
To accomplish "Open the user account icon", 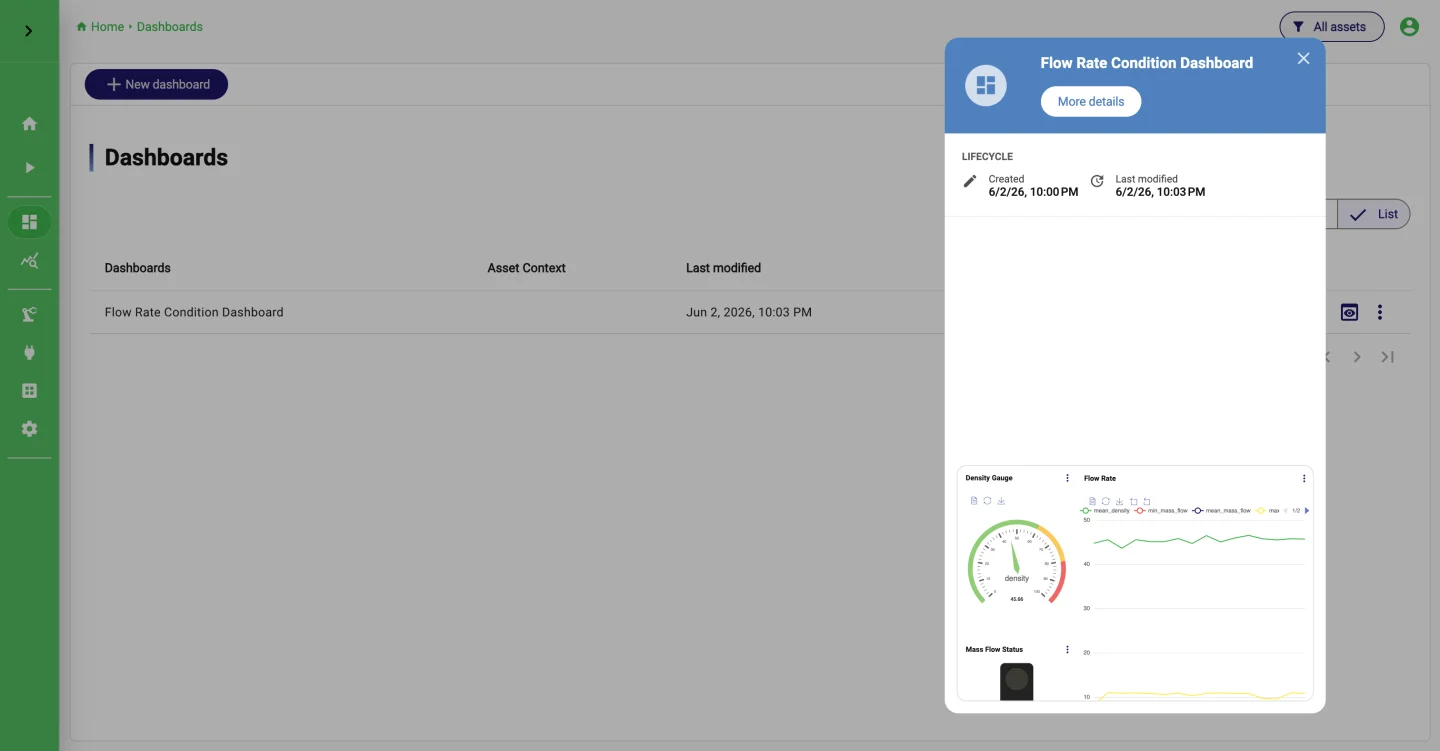I will (1409, 27).
